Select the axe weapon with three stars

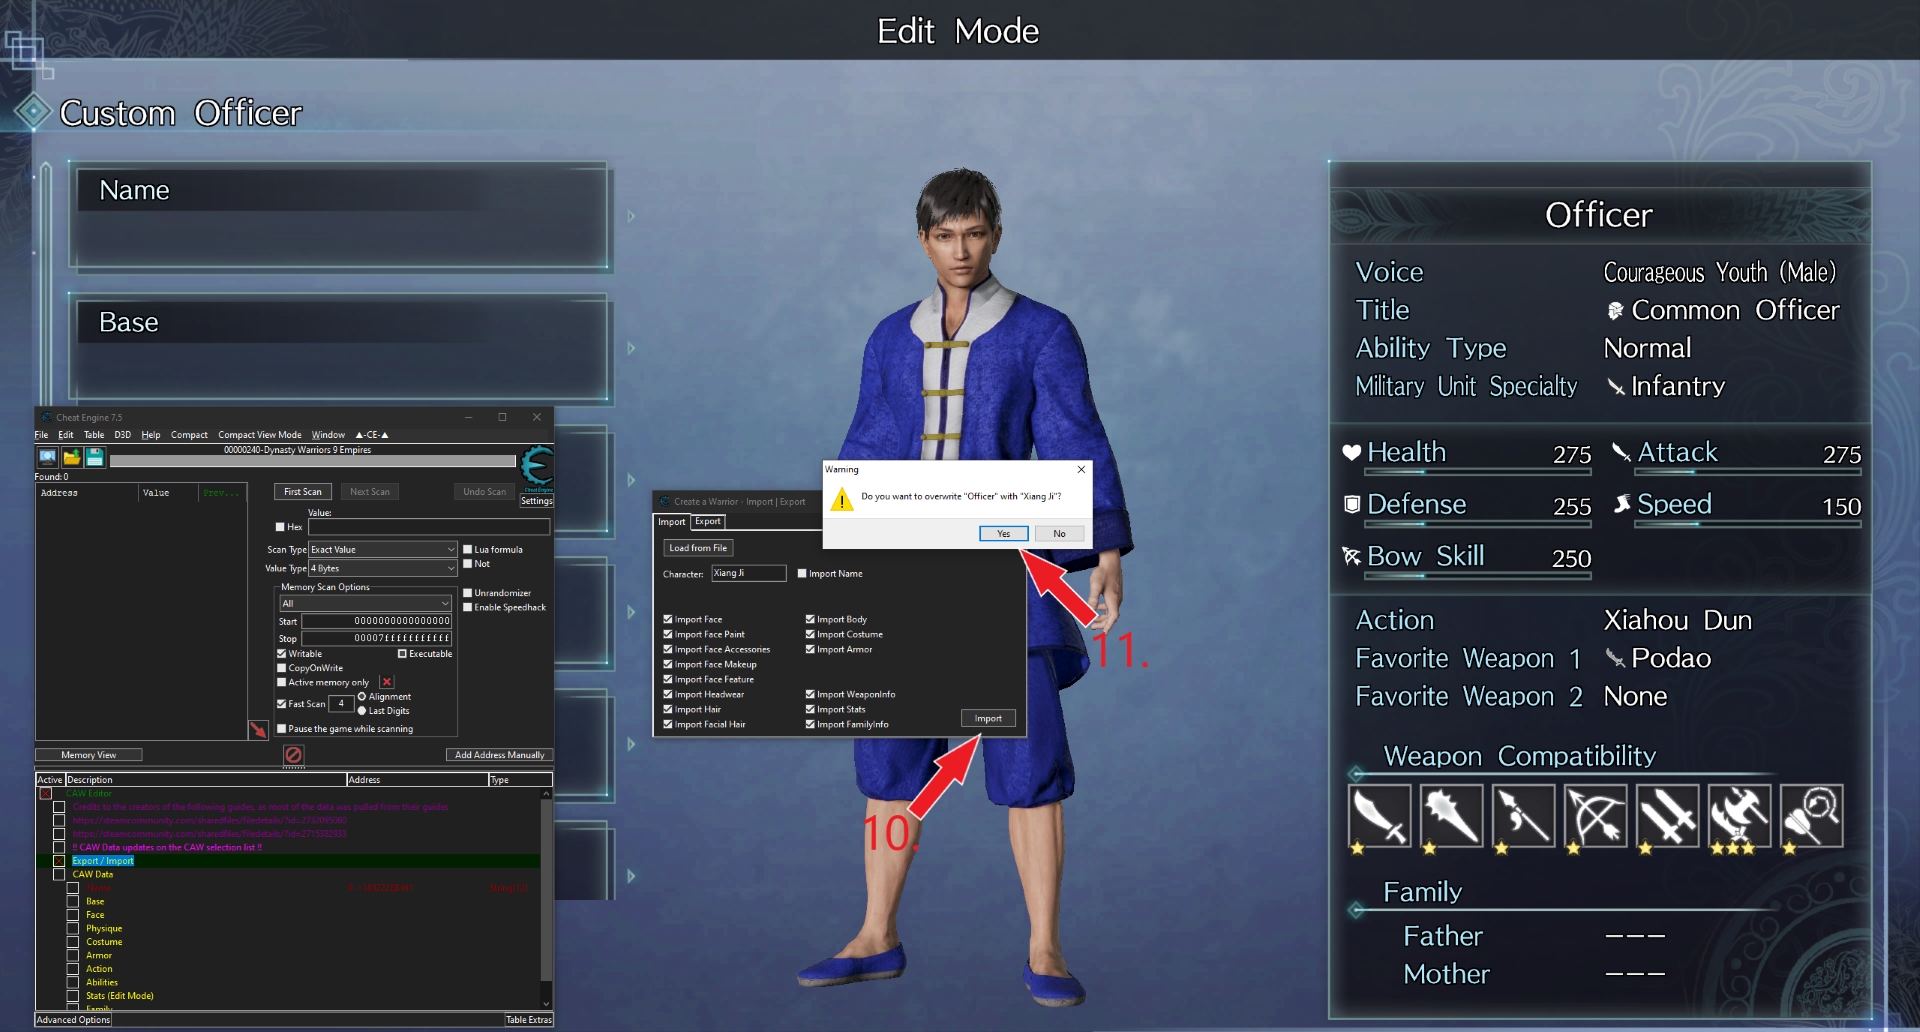click(x=1740, y=817)
